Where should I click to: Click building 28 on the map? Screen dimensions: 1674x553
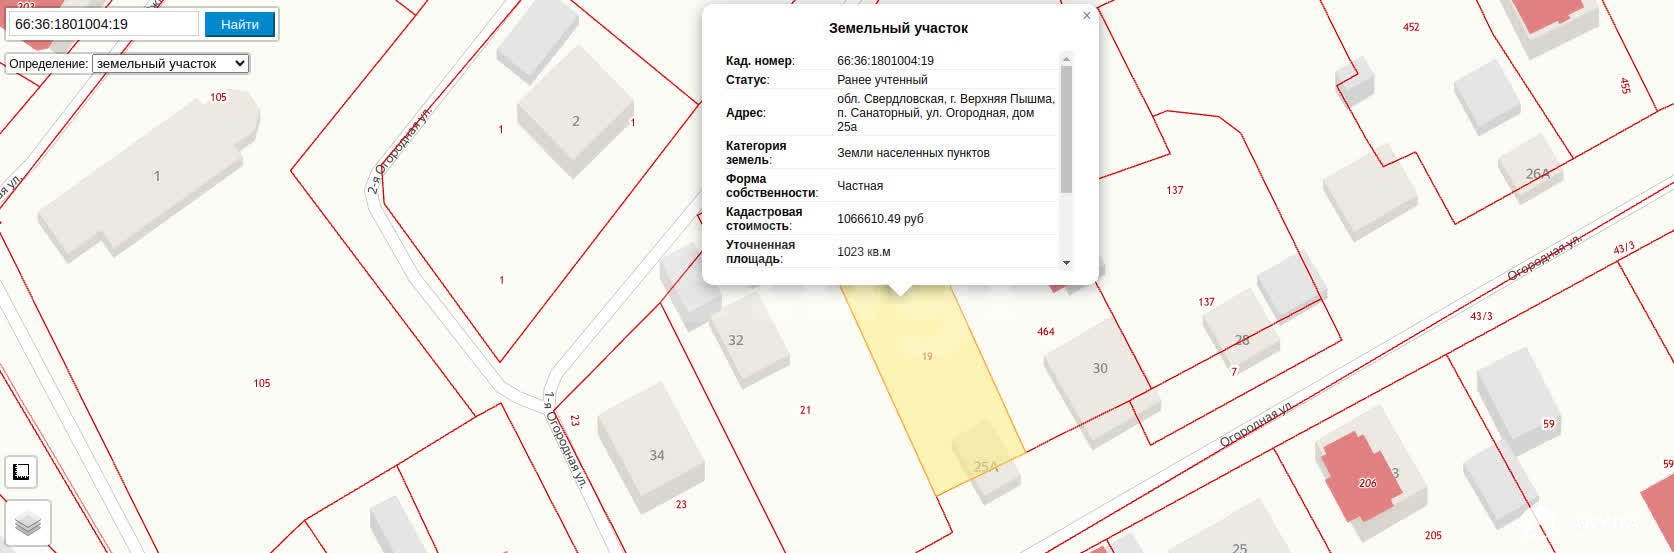point(1240,335)
